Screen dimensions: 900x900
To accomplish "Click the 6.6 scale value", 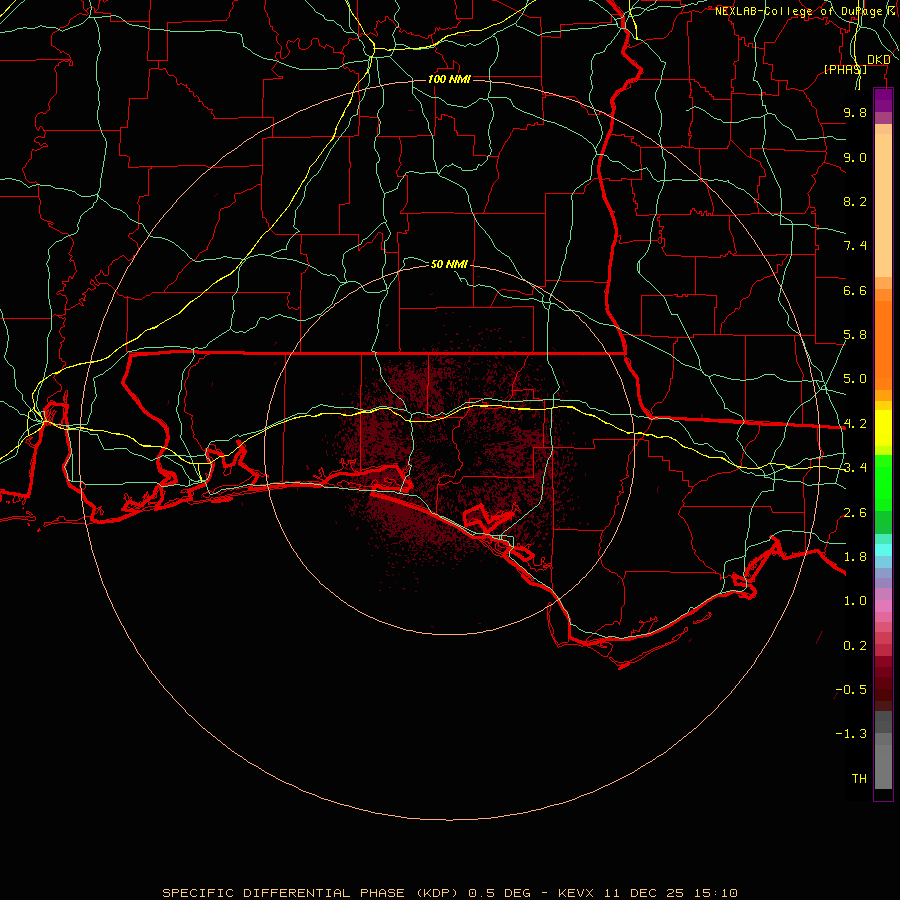I will tap(855, 290).
